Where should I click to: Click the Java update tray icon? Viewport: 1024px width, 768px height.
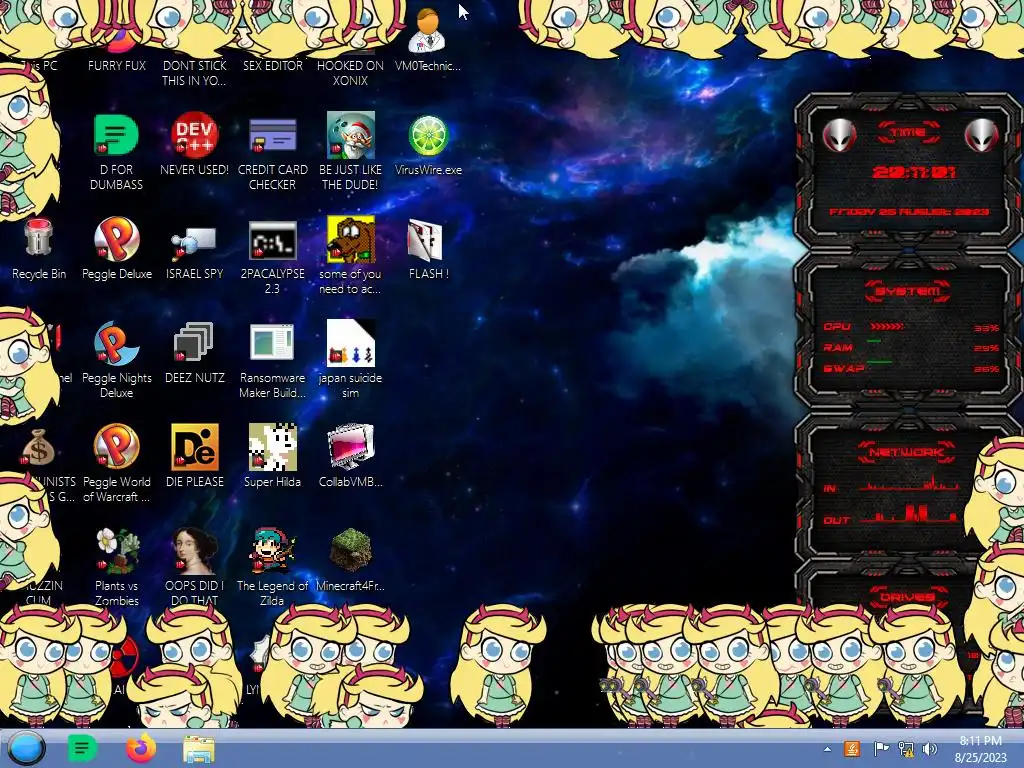click(x=852, y=748)
